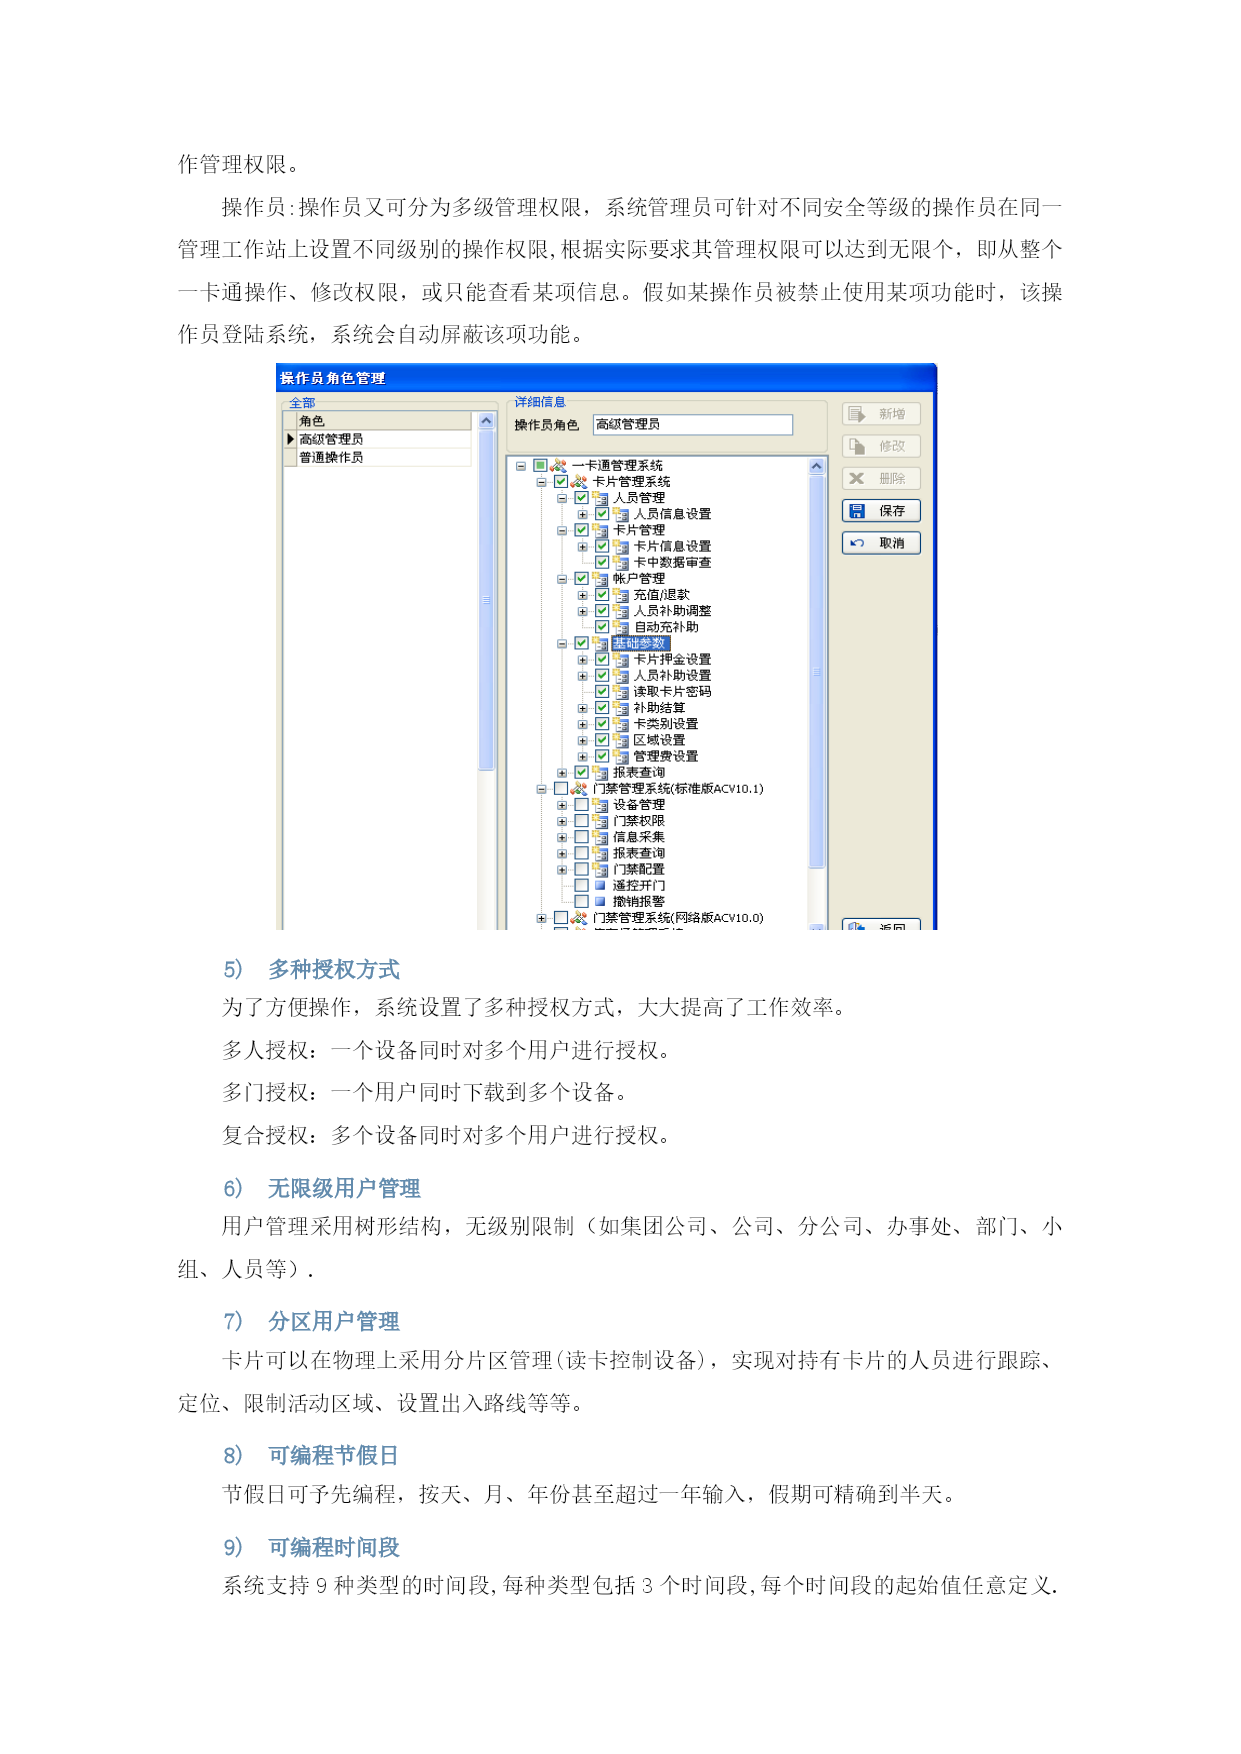Click the 人员信息设置 node icon
The image size is (1241, 1754).
pos(621,514)
